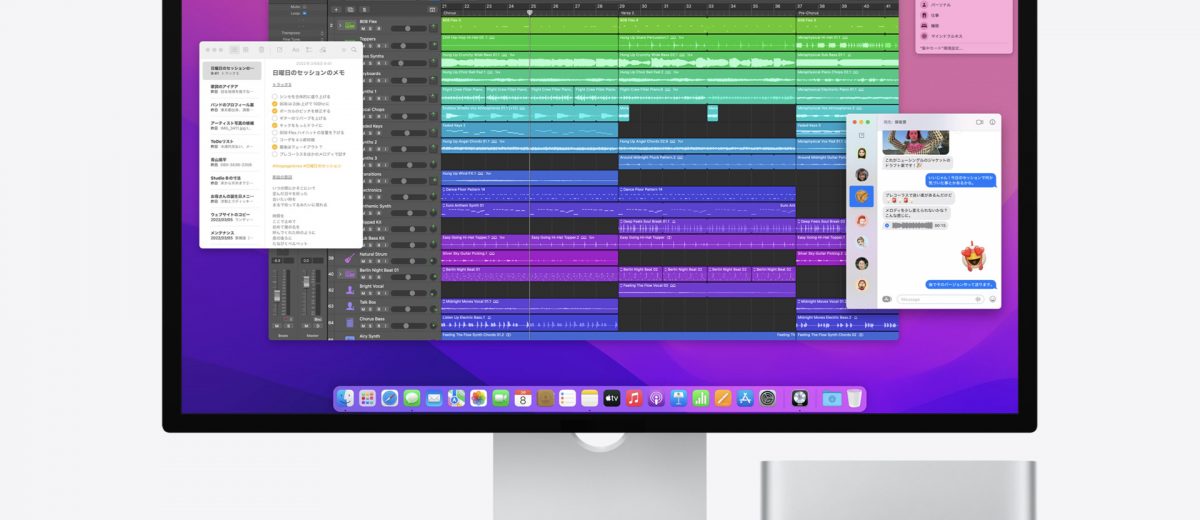Play the audio message in chat

pos(887,226)
